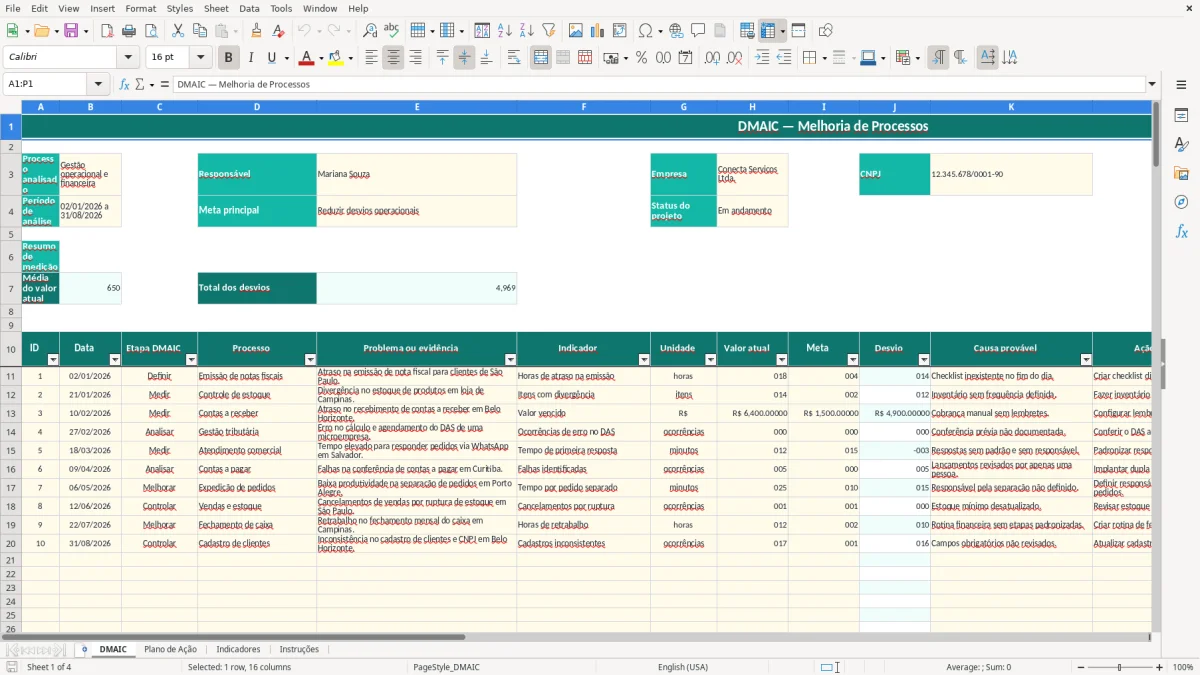Toggle Bold formatting
This screenshot has width=1200, height=675.
[x=229, y=58]
